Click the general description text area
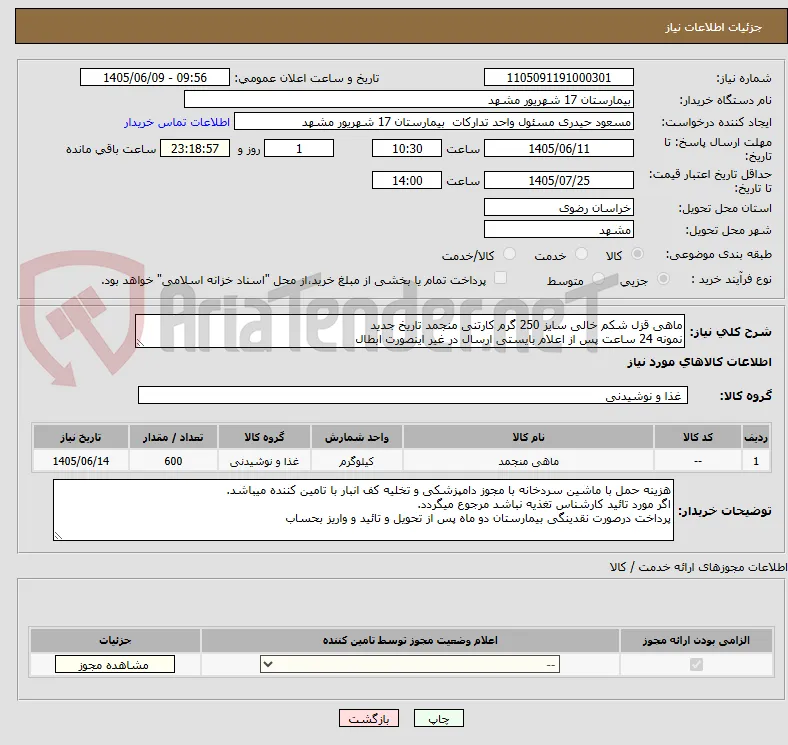The width and height of the screenshot is (788, 745). (410, 331)
